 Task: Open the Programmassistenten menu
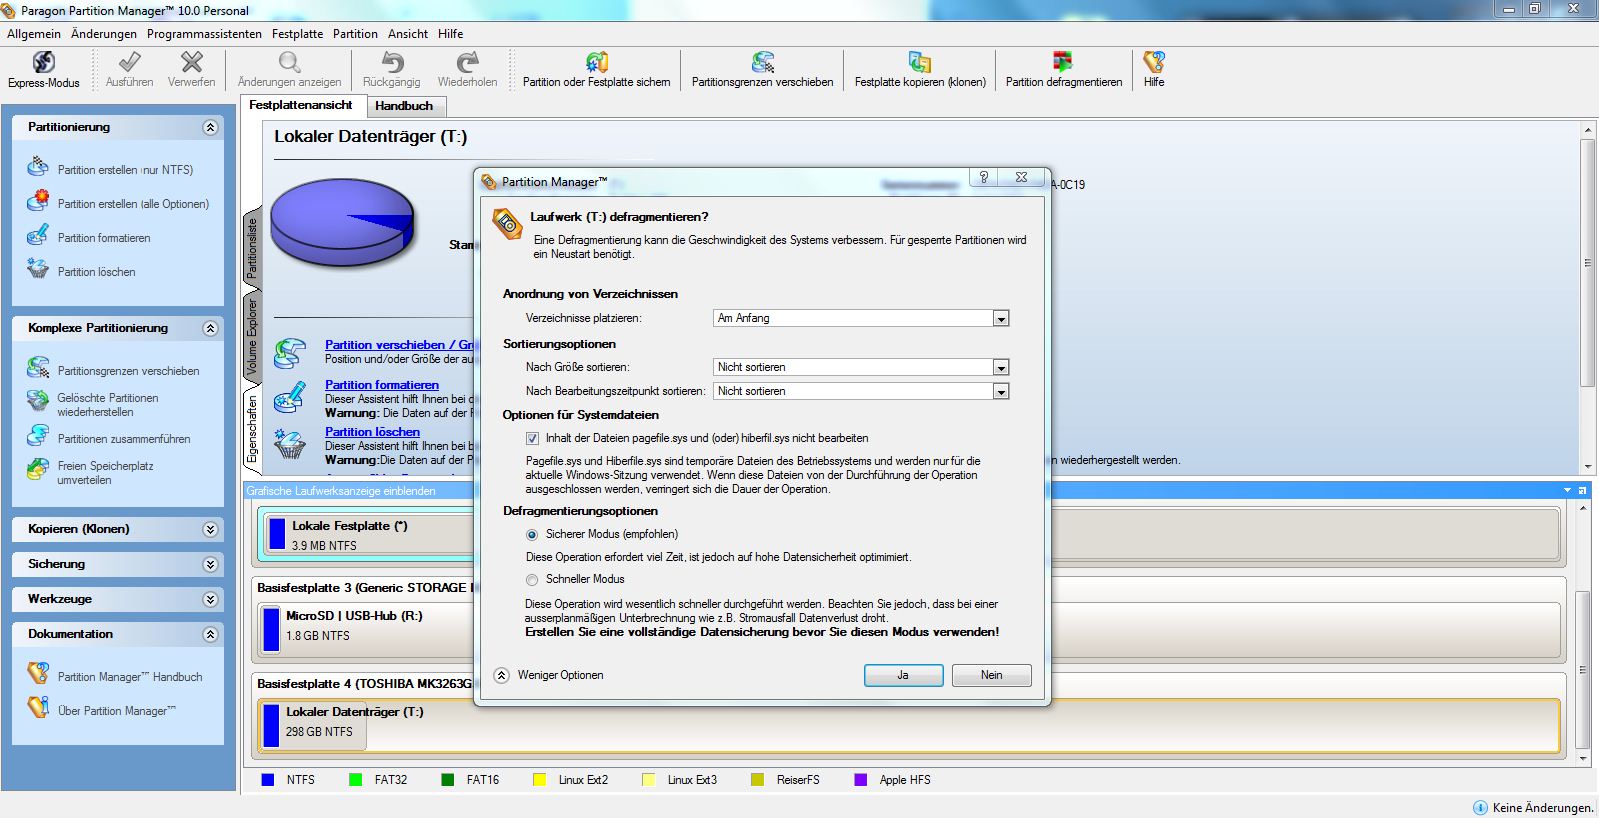point(204,33)
